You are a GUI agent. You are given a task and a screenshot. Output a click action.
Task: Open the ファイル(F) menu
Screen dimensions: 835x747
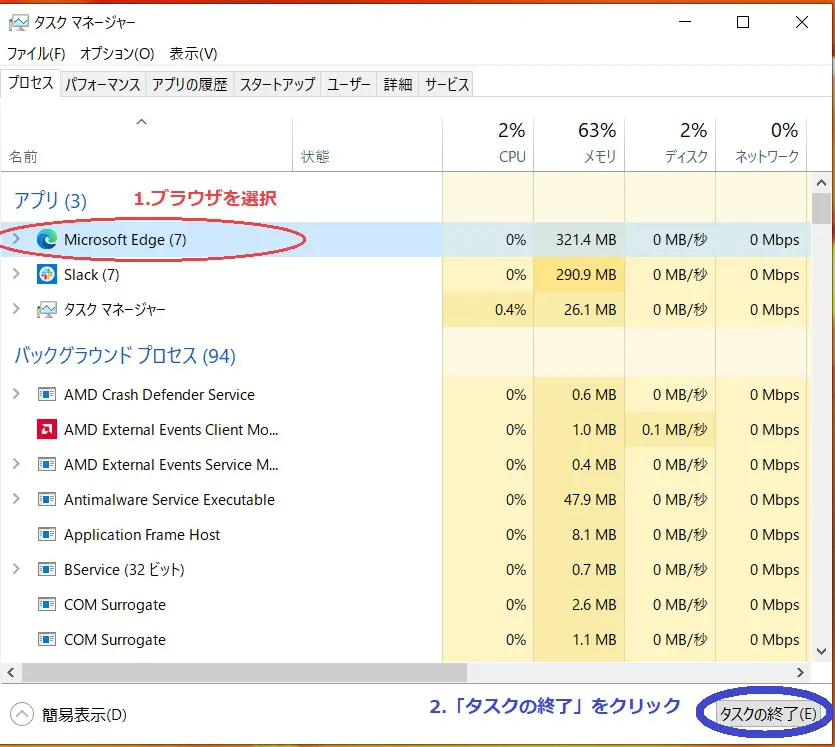(x=36, y=54)
